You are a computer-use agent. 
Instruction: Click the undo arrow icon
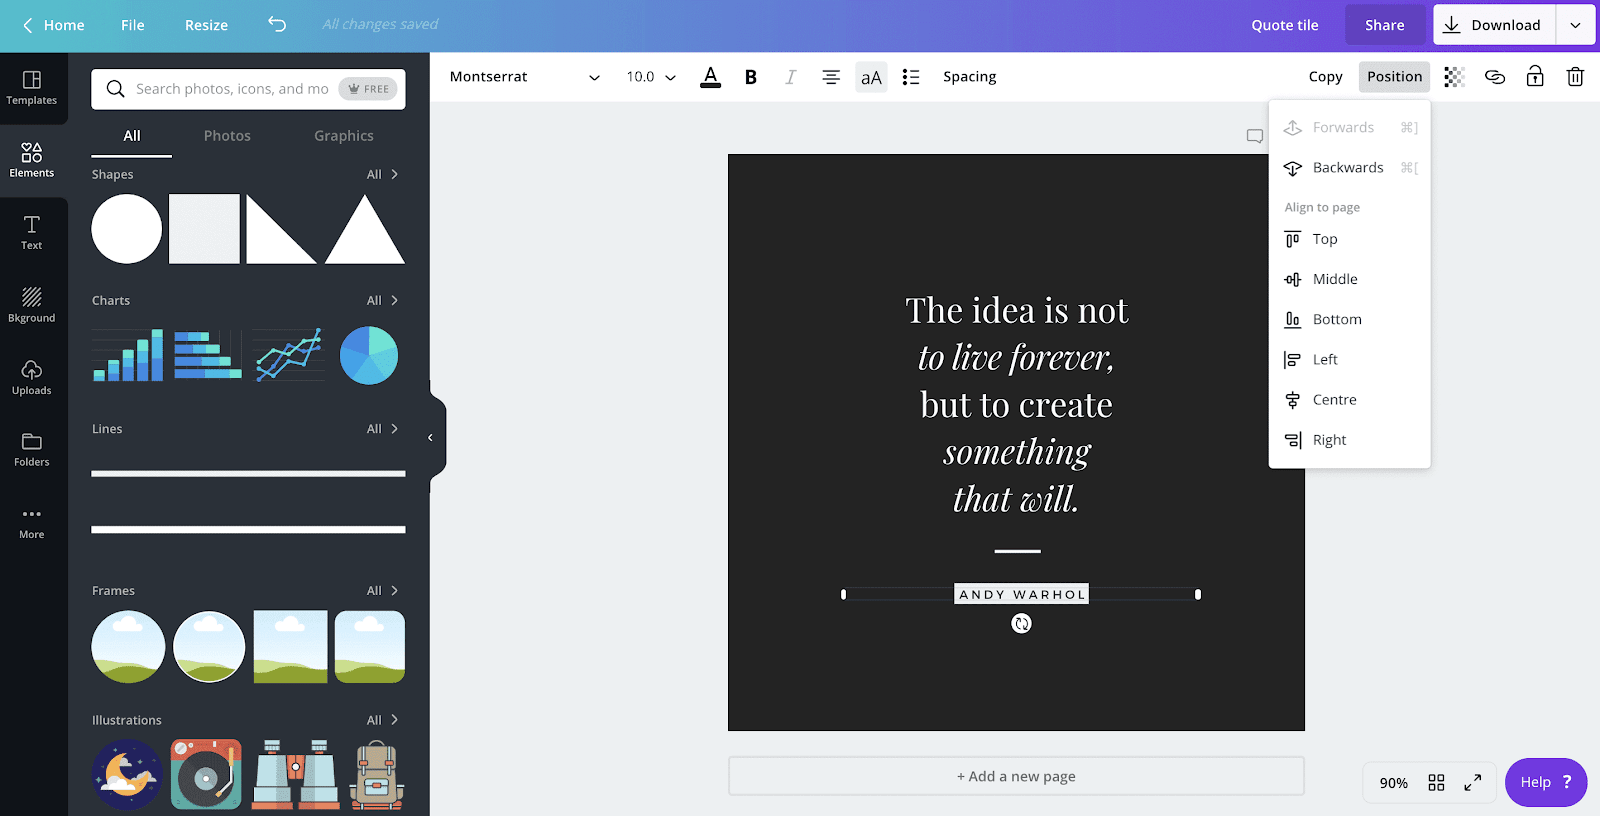tap(277, 24)
